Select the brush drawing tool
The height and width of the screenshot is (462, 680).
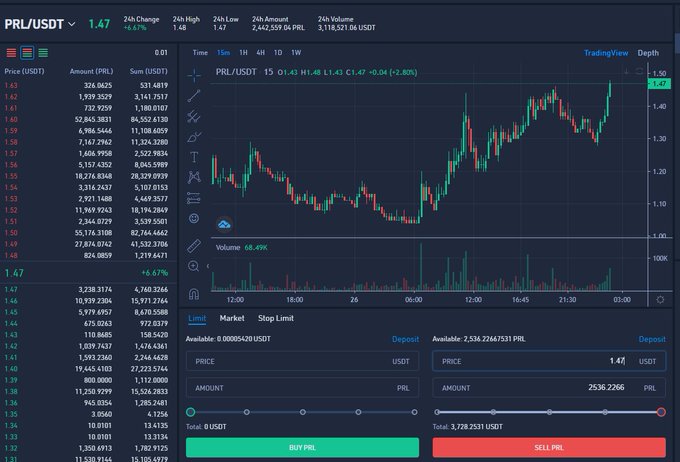194,137
